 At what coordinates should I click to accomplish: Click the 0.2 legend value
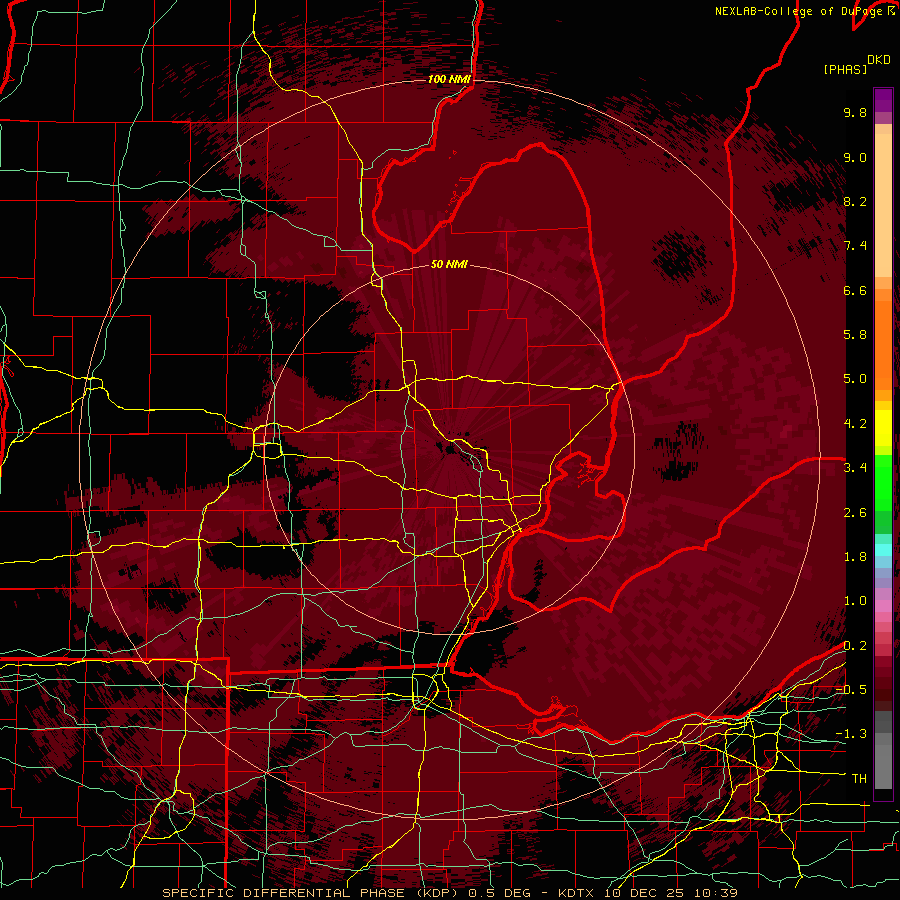click(x=855, y=646)
